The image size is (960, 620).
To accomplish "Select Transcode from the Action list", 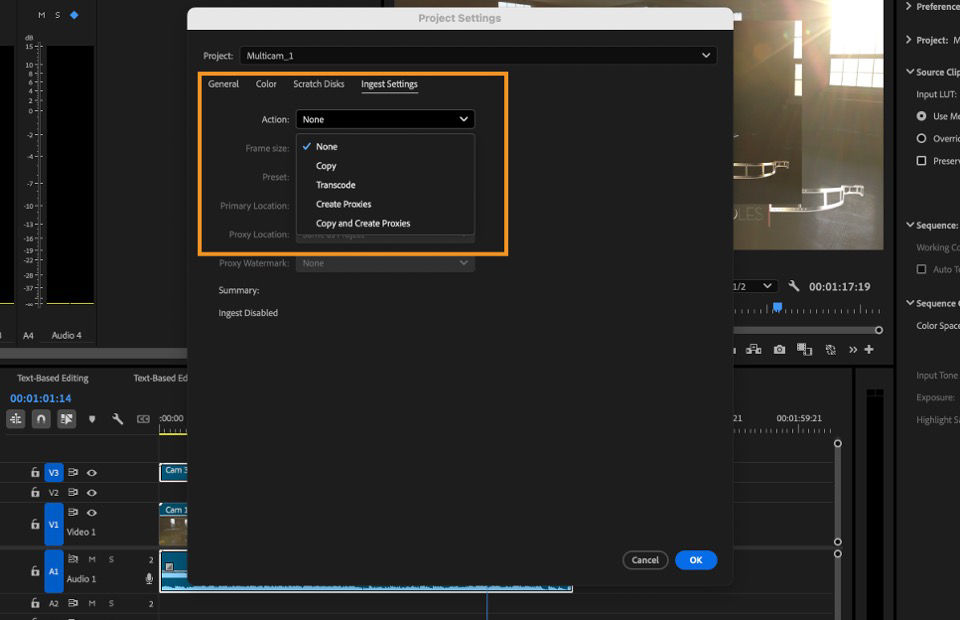I will [335, 185].
